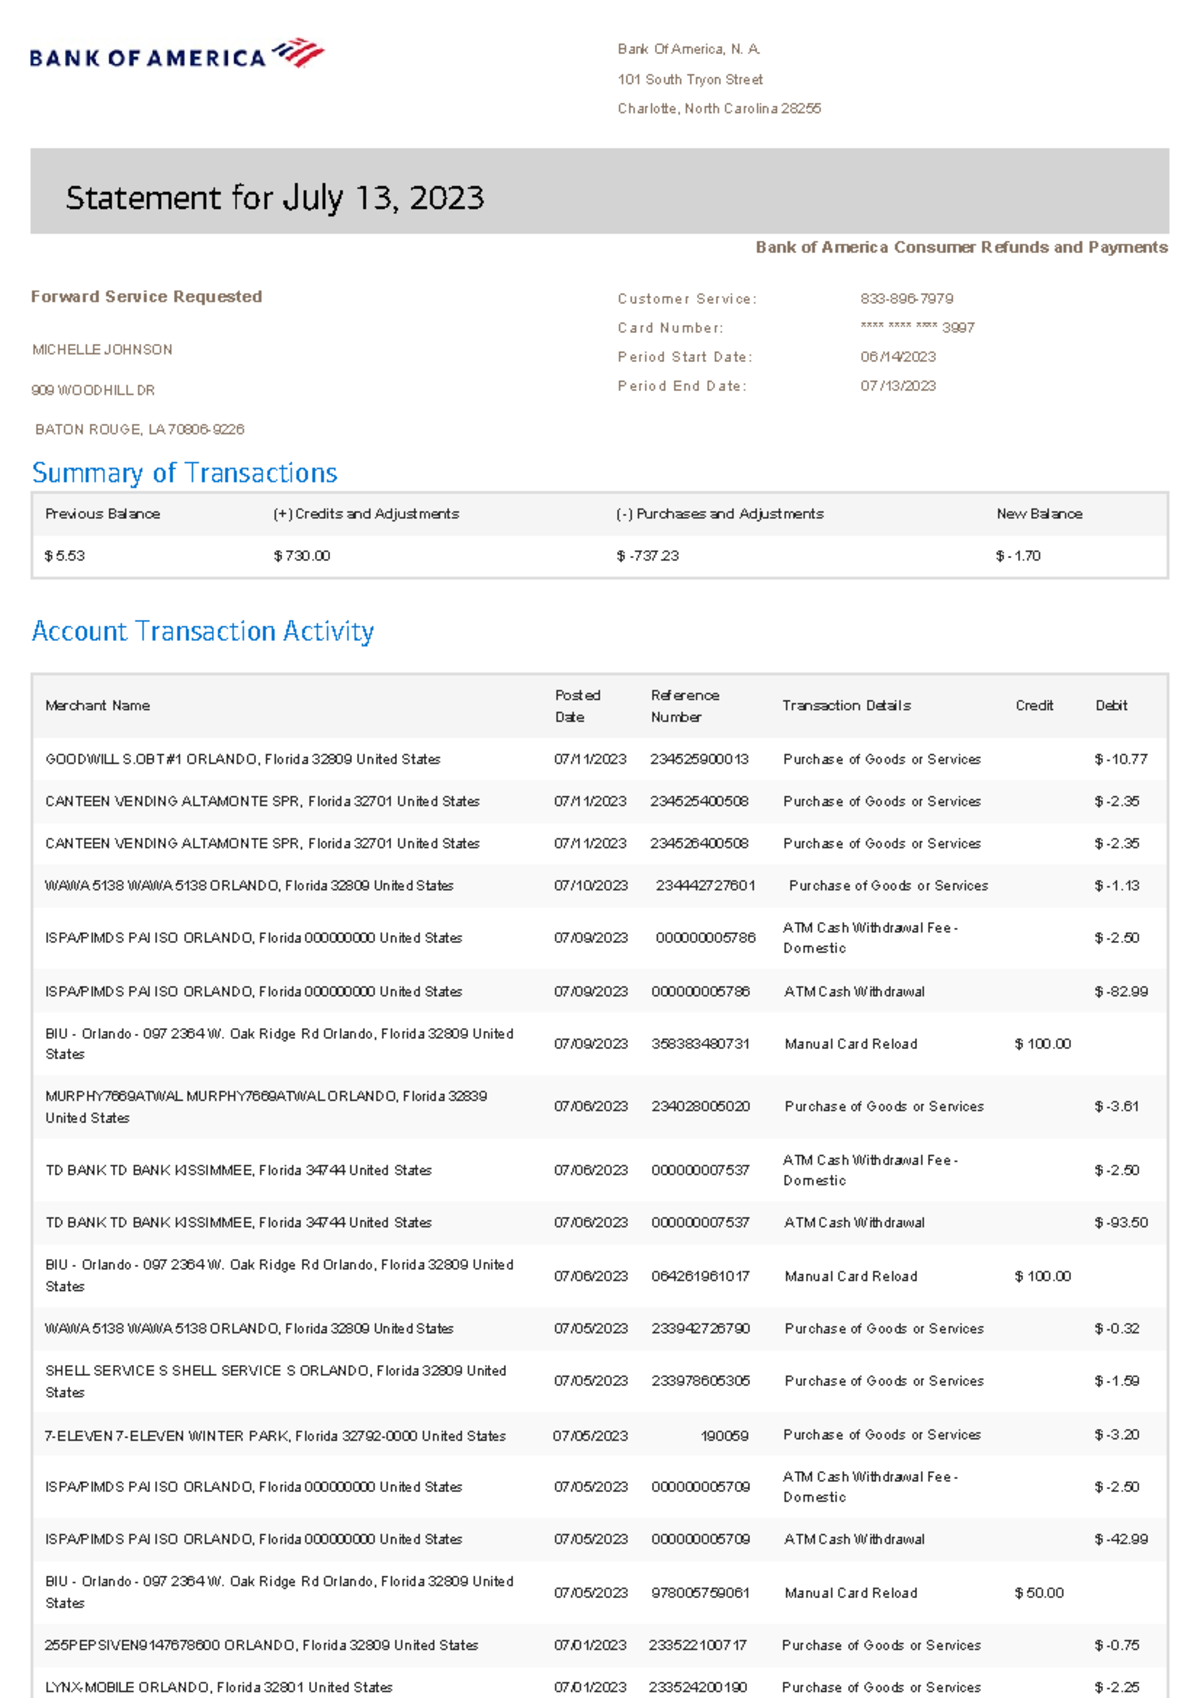This screenshot has height=1698, width=1200.
Task: Click the ATM withdrawal amount $-42.99
Action: click(1121, 1540)
